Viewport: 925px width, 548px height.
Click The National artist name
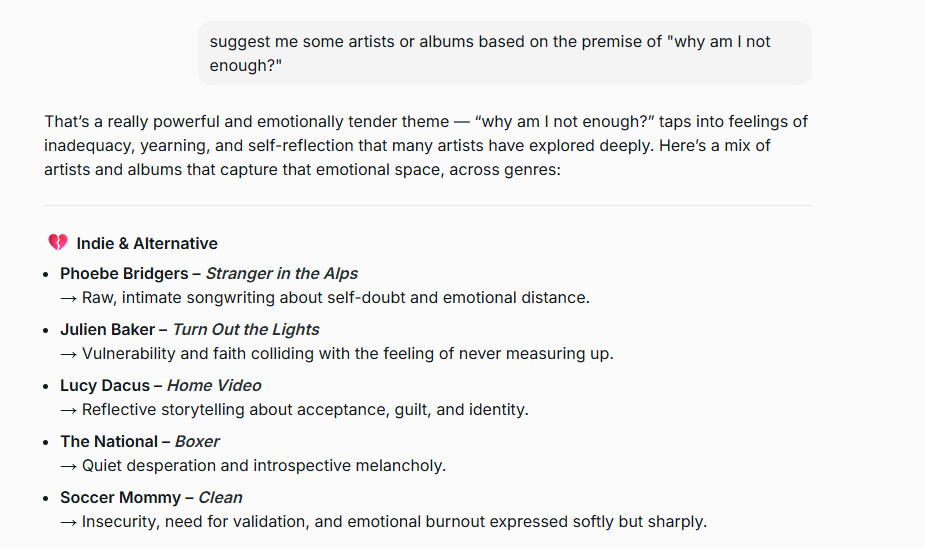[109, 441]
